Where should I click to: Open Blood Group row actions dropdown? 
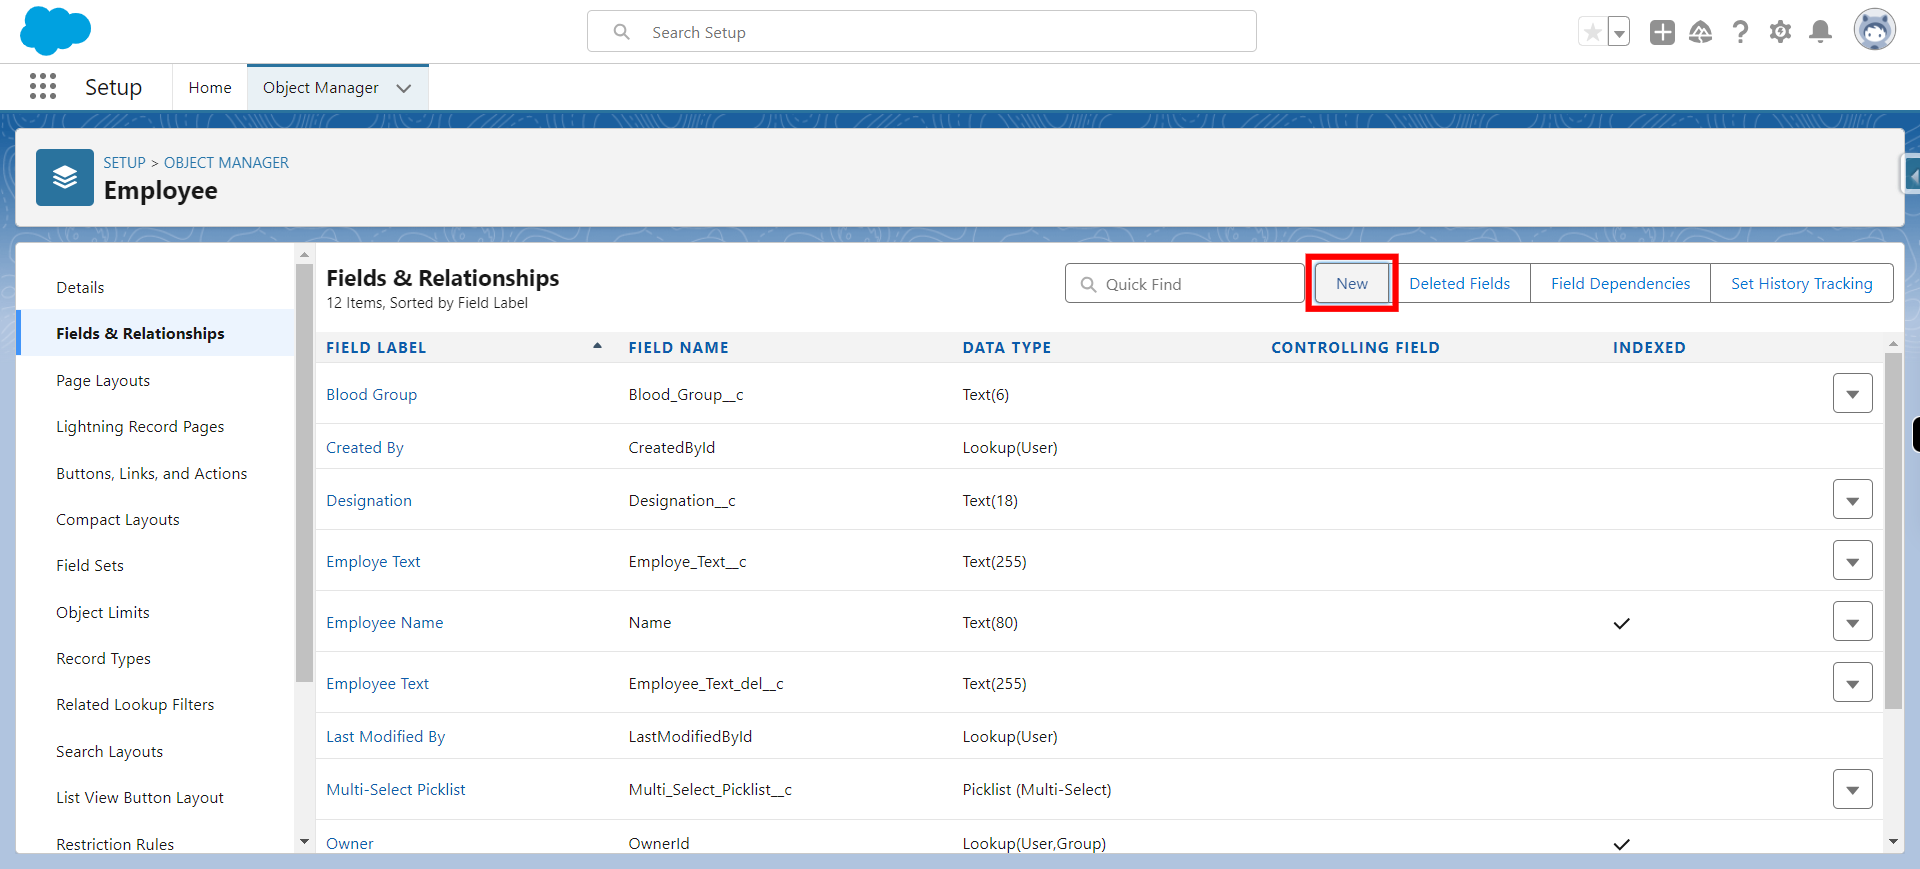coord(1852,394)
